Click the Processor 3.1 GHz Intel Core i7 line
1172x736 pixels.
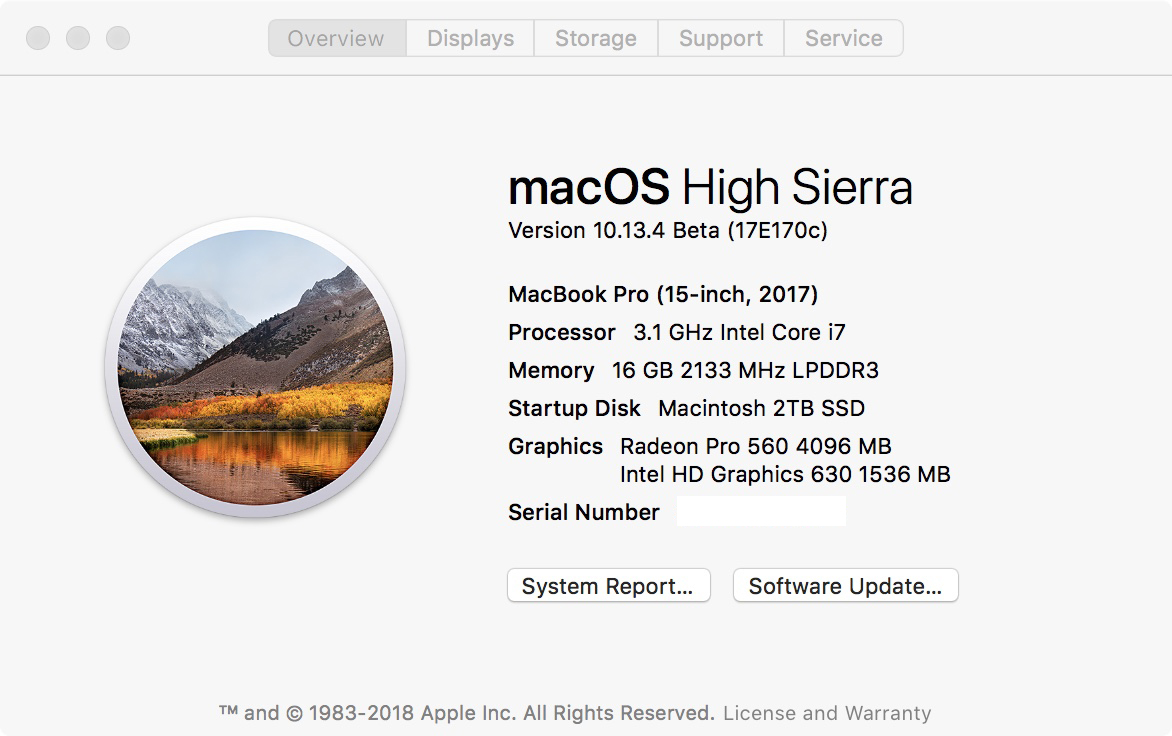[x=676, y=333]
